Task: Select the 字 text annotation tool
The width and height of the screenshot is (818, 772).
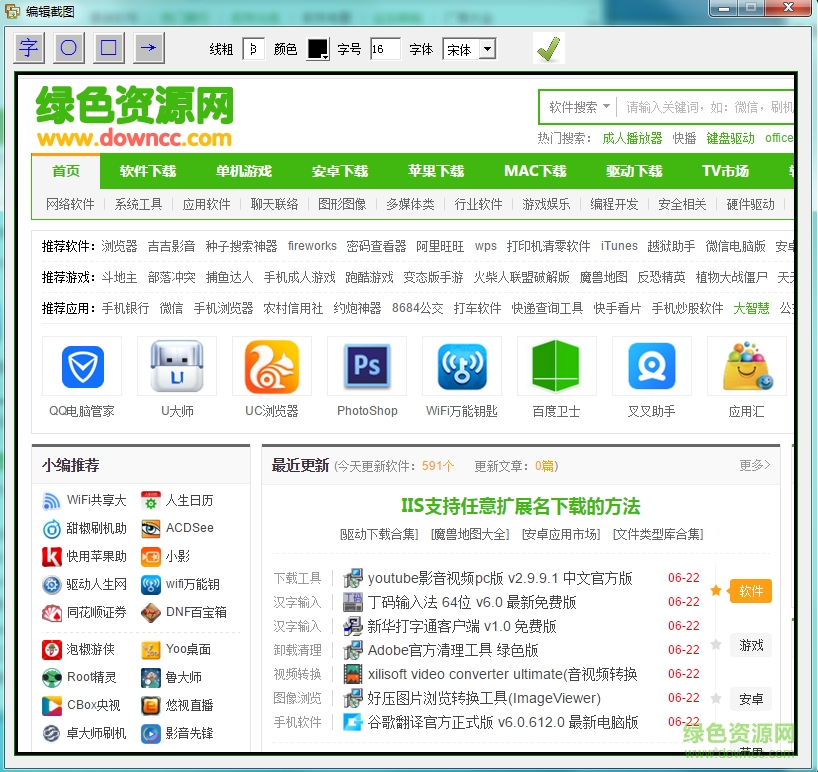Action: [x=28, y=47]
